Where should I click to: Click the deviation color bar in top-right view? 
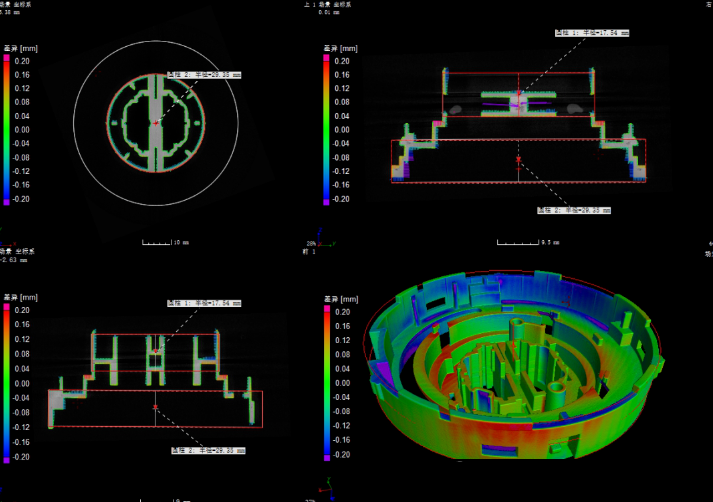(326, 130)
